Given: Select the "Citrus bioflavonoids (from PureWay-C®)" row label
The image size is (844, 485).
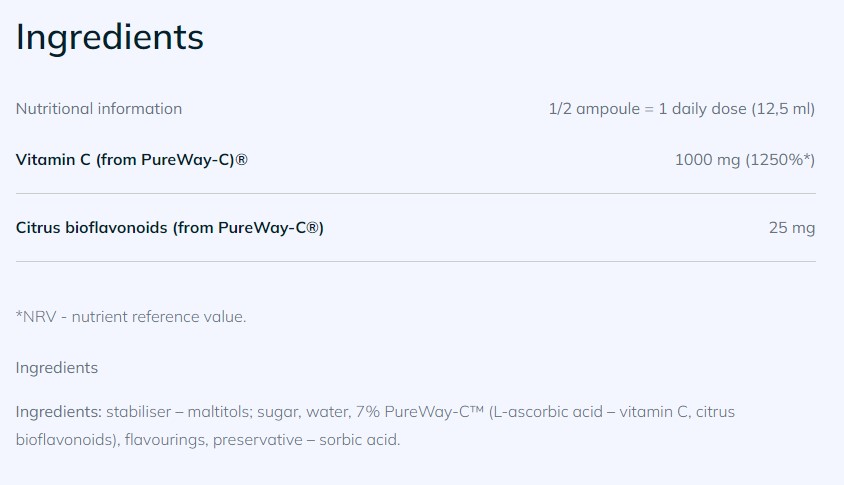Looking at the screenshot, I should click(170, 227).
